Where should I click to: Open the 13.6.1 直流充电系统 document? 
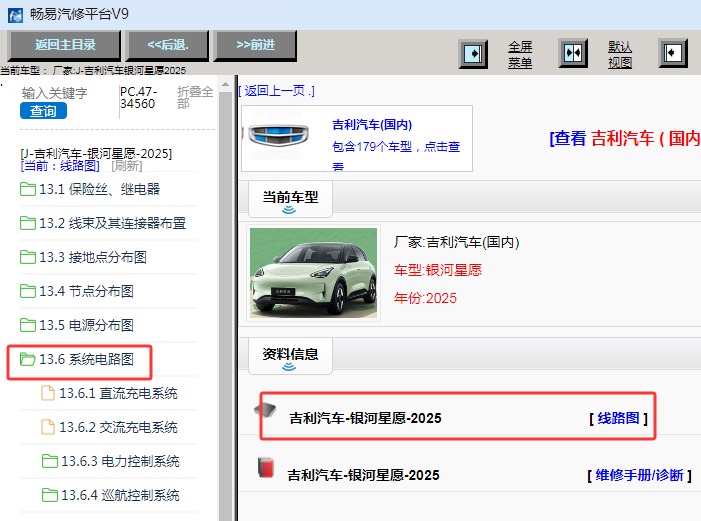tap(118, 393)
